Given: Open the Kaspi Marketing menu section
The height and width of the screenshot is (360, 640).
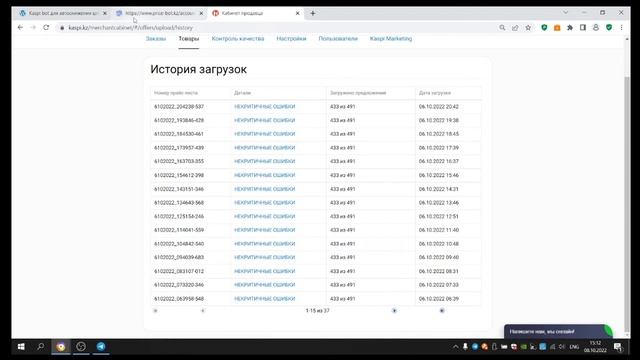Looking at the screenshot, I should pyautogui.click(x=391, y=39).
